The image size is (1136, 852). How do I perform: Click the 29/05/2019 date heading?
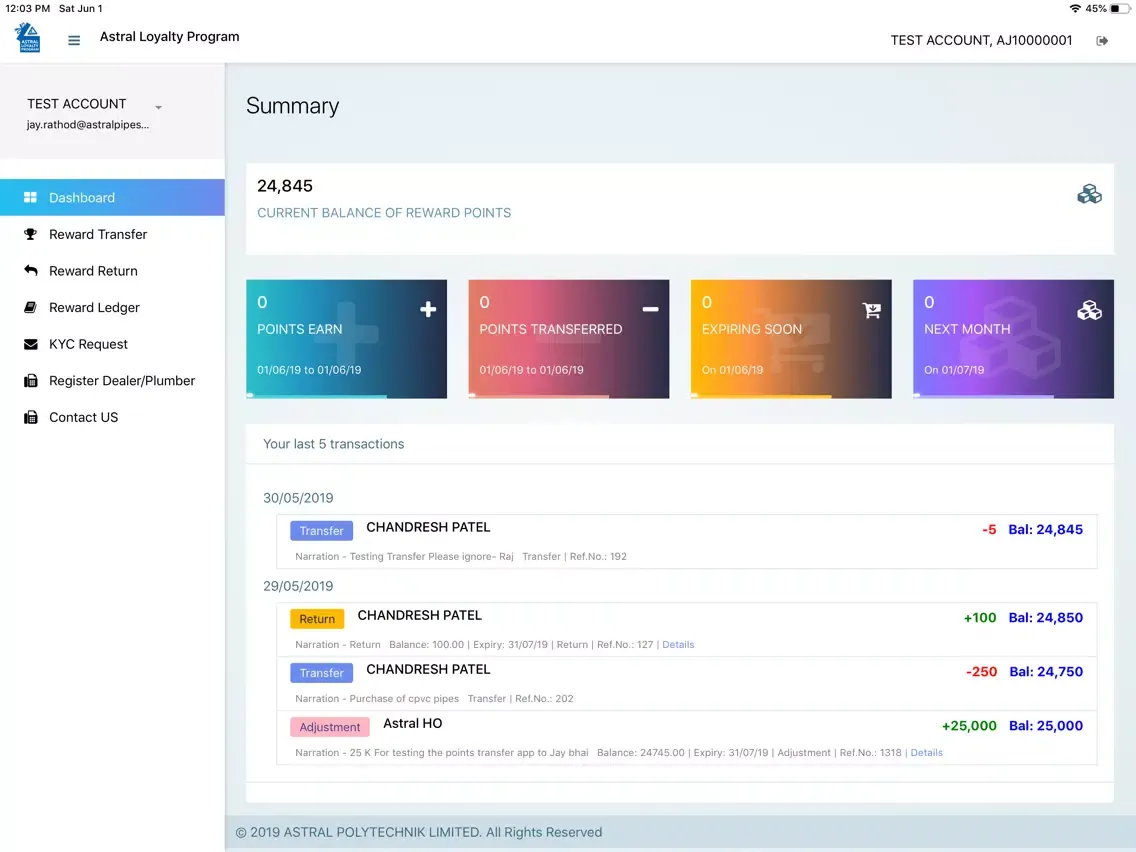pos(298,586)
